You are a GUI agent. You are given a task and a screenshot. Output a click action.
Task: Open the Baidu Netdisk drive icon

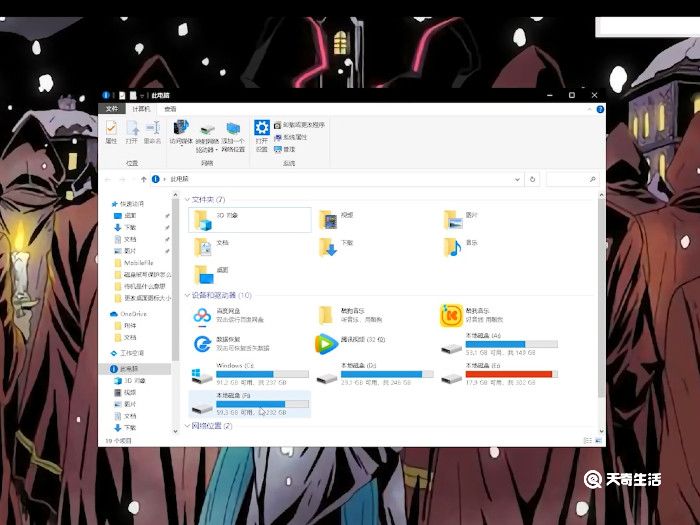pyautogui.click(x=203, y=316)
